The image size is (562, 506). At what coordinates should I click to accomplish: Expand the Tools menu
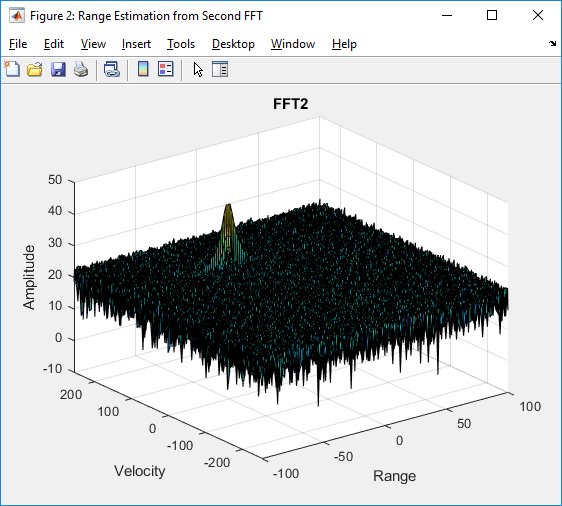point(181,44)
